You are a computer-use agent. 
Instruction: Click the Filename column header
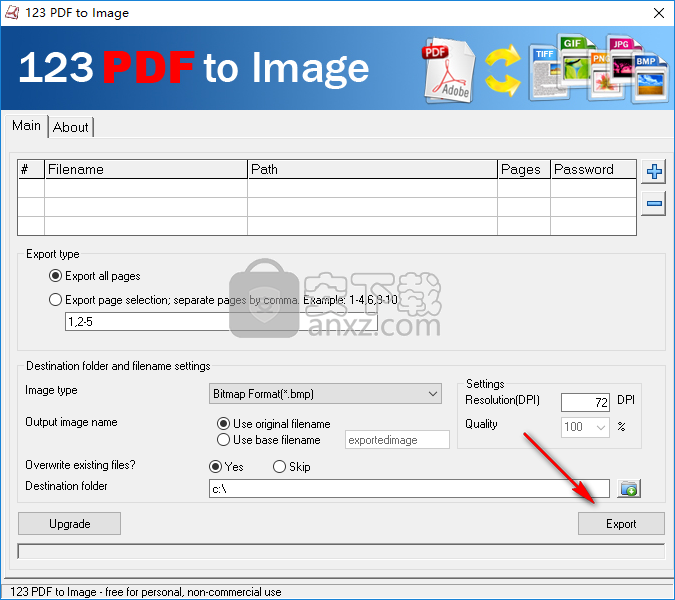(146, 169)
